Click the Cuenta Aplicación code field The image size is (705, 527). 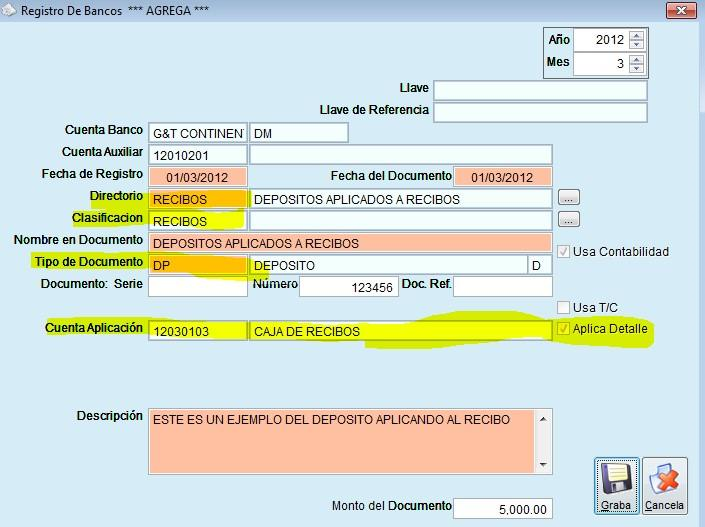pos(197,330)
